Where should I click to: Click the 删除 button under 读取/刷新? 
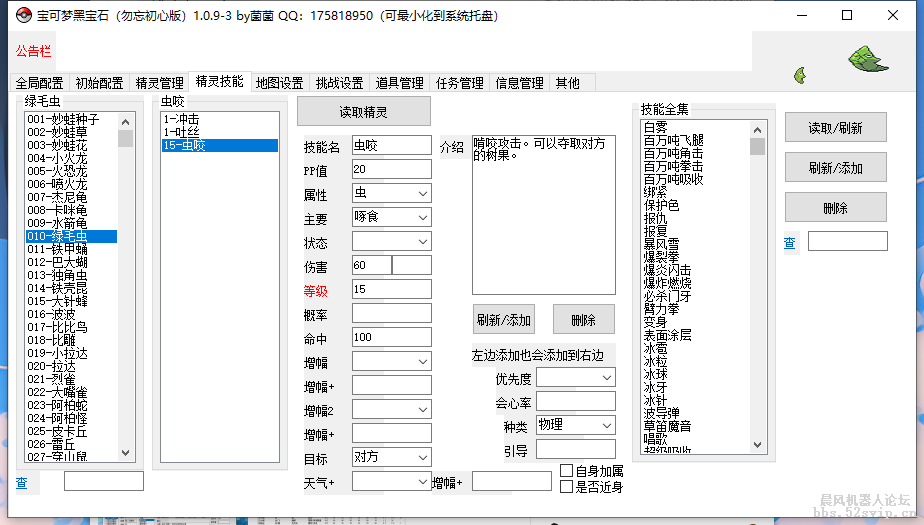836,207
